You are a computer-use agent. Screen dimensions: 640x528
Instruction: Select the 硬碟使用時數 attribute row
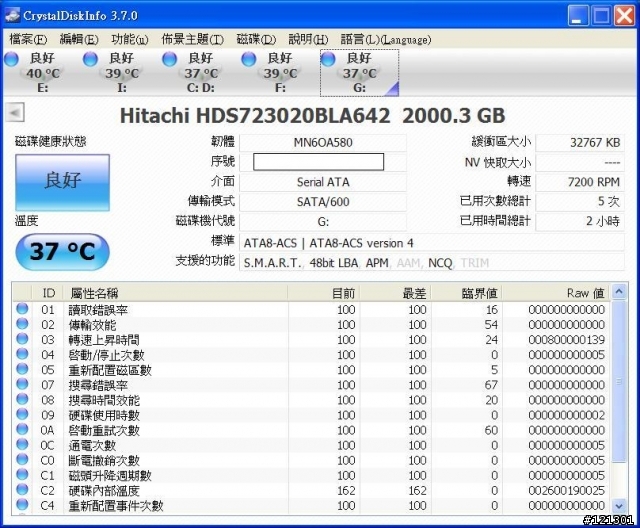click(311, 415)
